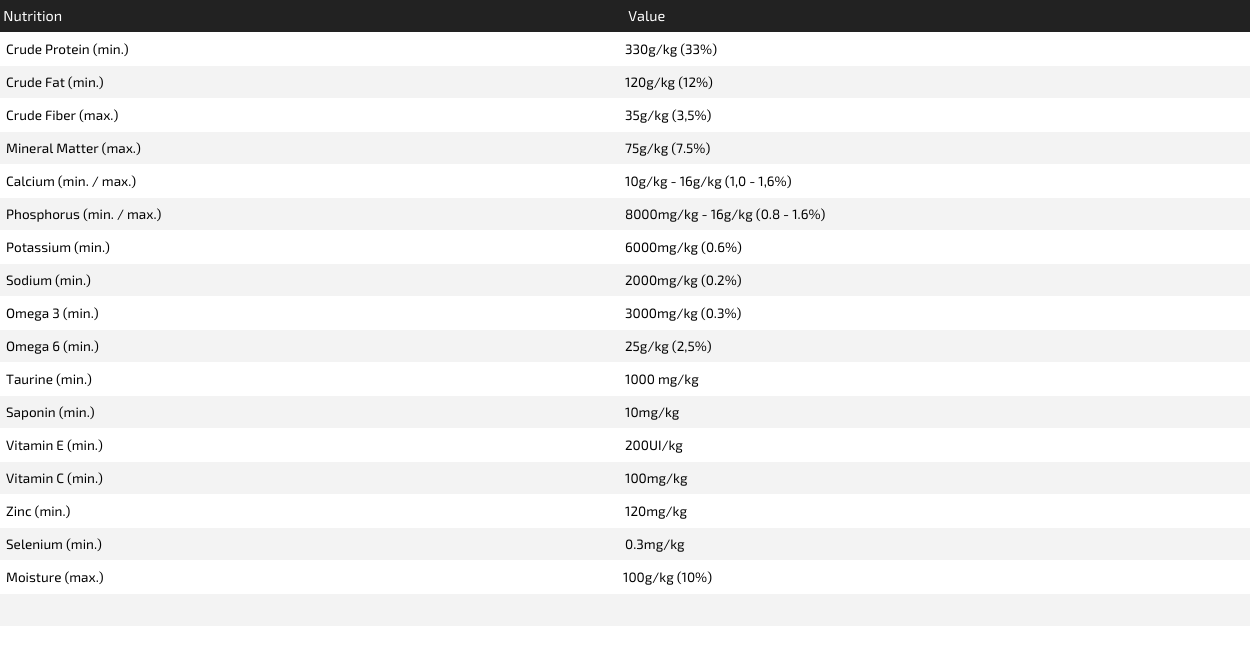
Task: Click the Crude Fiber value 35g/kg (3,5%)
Action: pyautogui.click(x=668, y=115)
